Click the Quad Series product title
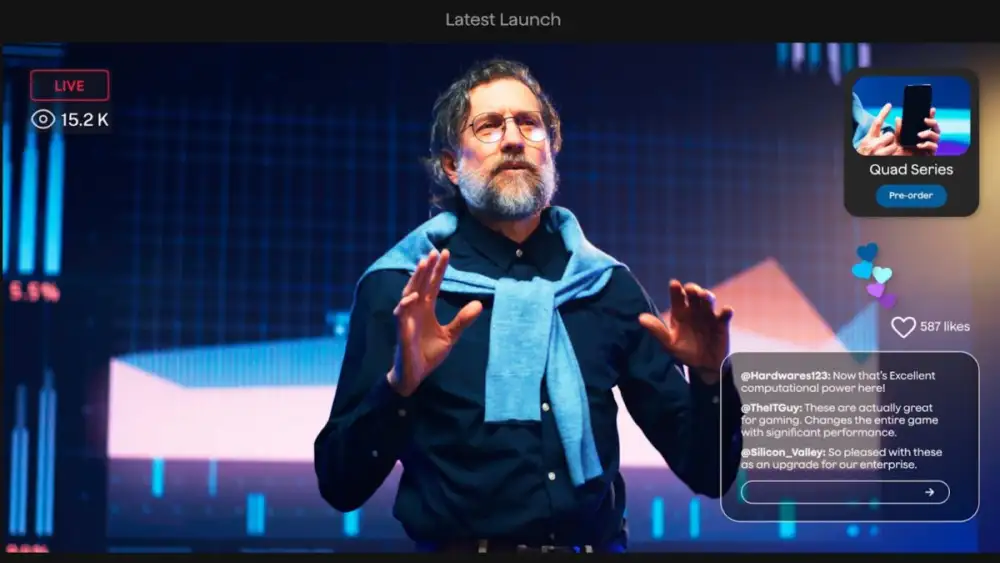Screen dimensions: 1000x563 click(x=911, y=169)
